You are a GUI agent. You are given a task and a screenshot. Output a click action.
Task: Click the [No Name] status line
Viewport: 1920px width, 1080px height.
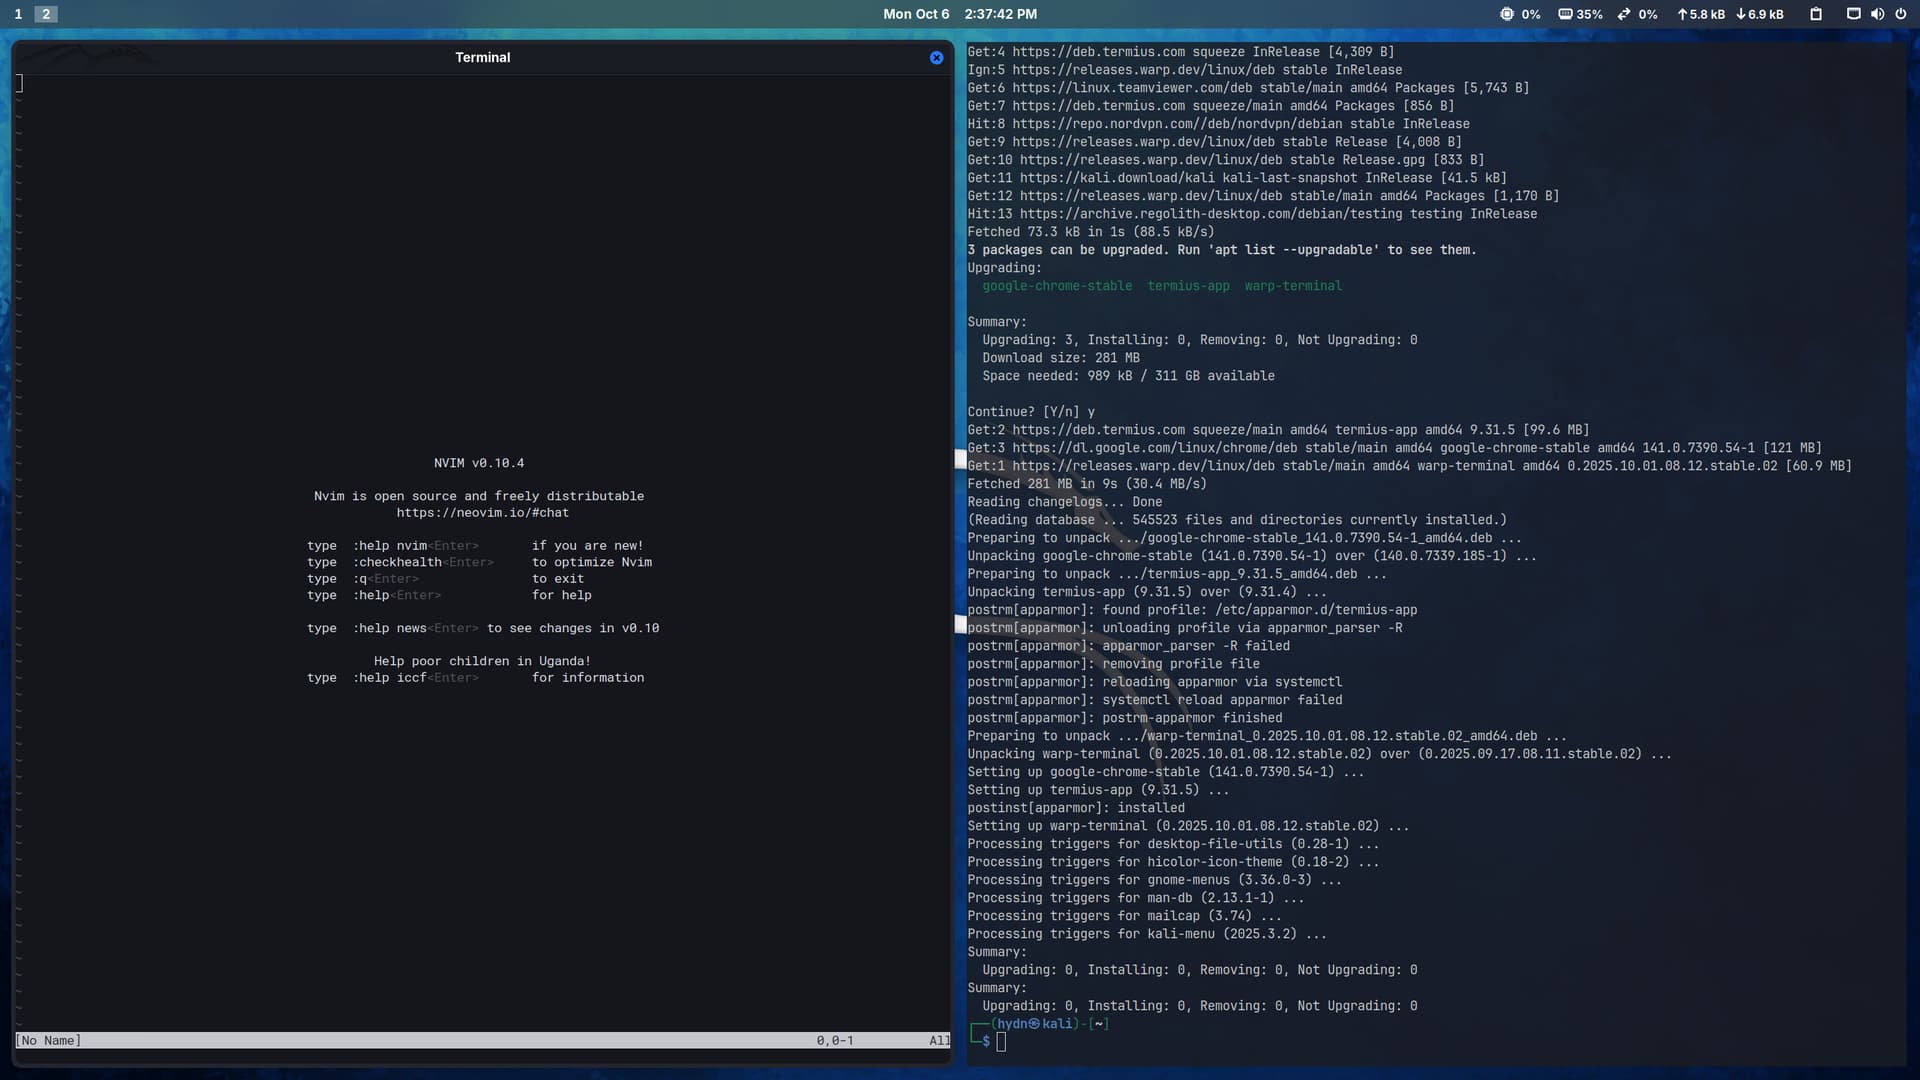coord(48,1041)
